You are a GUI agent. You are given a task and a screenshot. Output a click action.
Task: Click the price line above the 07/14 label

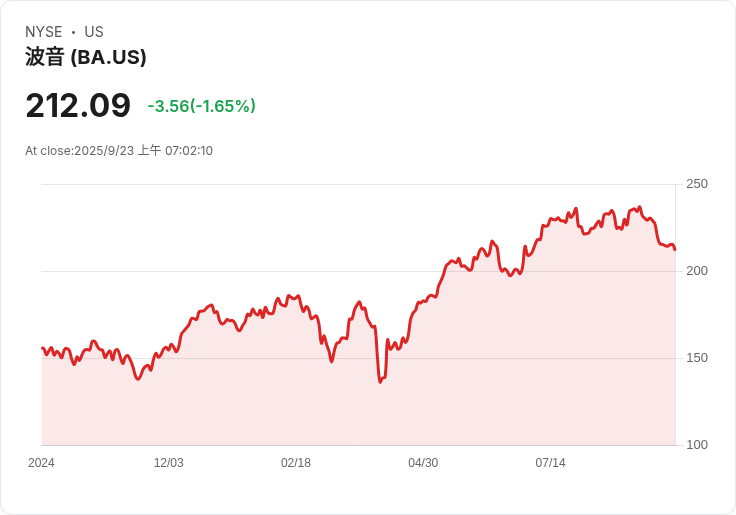(x=550, y=219)
